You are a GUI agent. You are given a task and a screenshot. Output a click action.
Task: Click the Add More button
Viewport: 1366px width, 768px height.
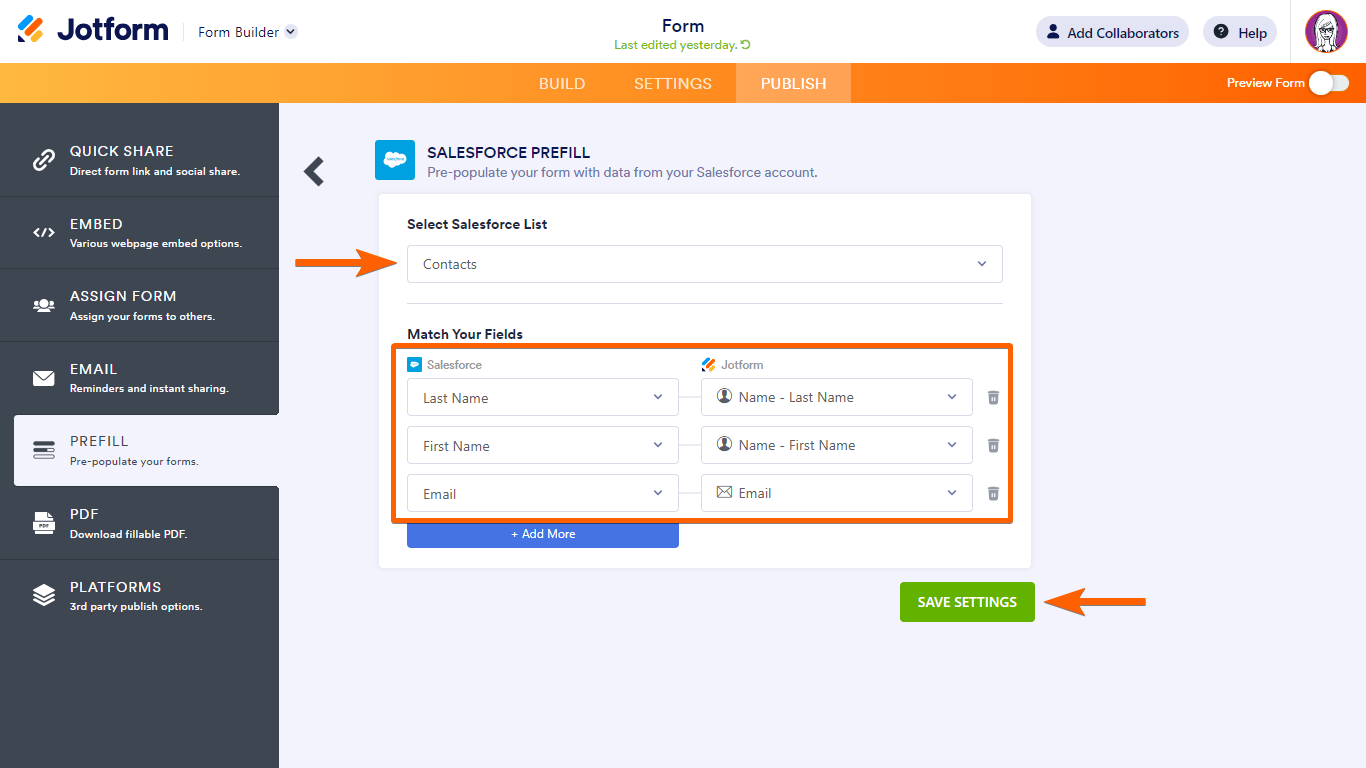[542, 534]
